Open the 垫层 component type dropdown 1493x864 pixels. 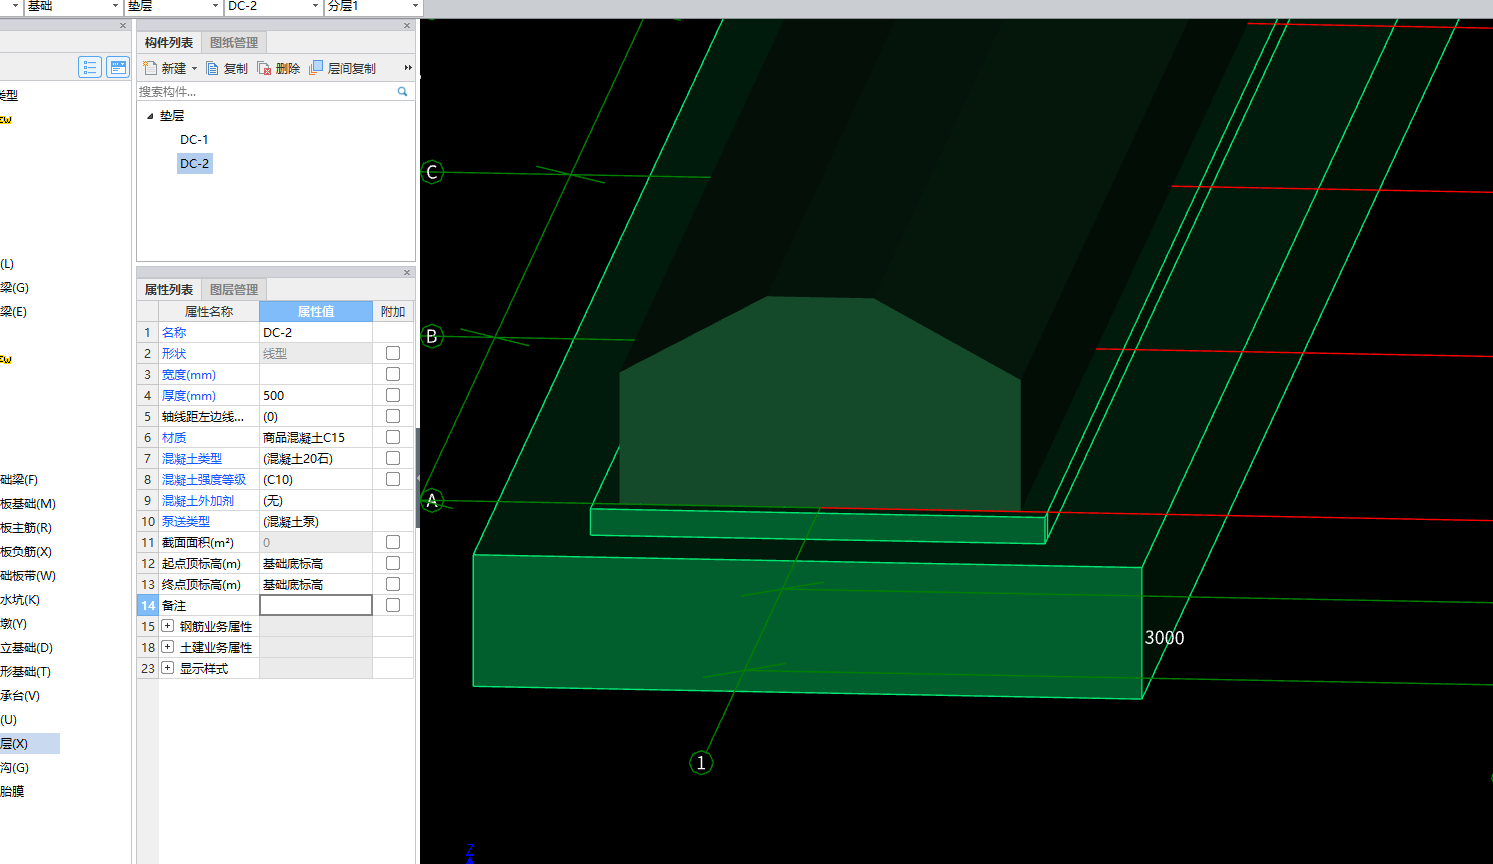click(x=215, y=6)
